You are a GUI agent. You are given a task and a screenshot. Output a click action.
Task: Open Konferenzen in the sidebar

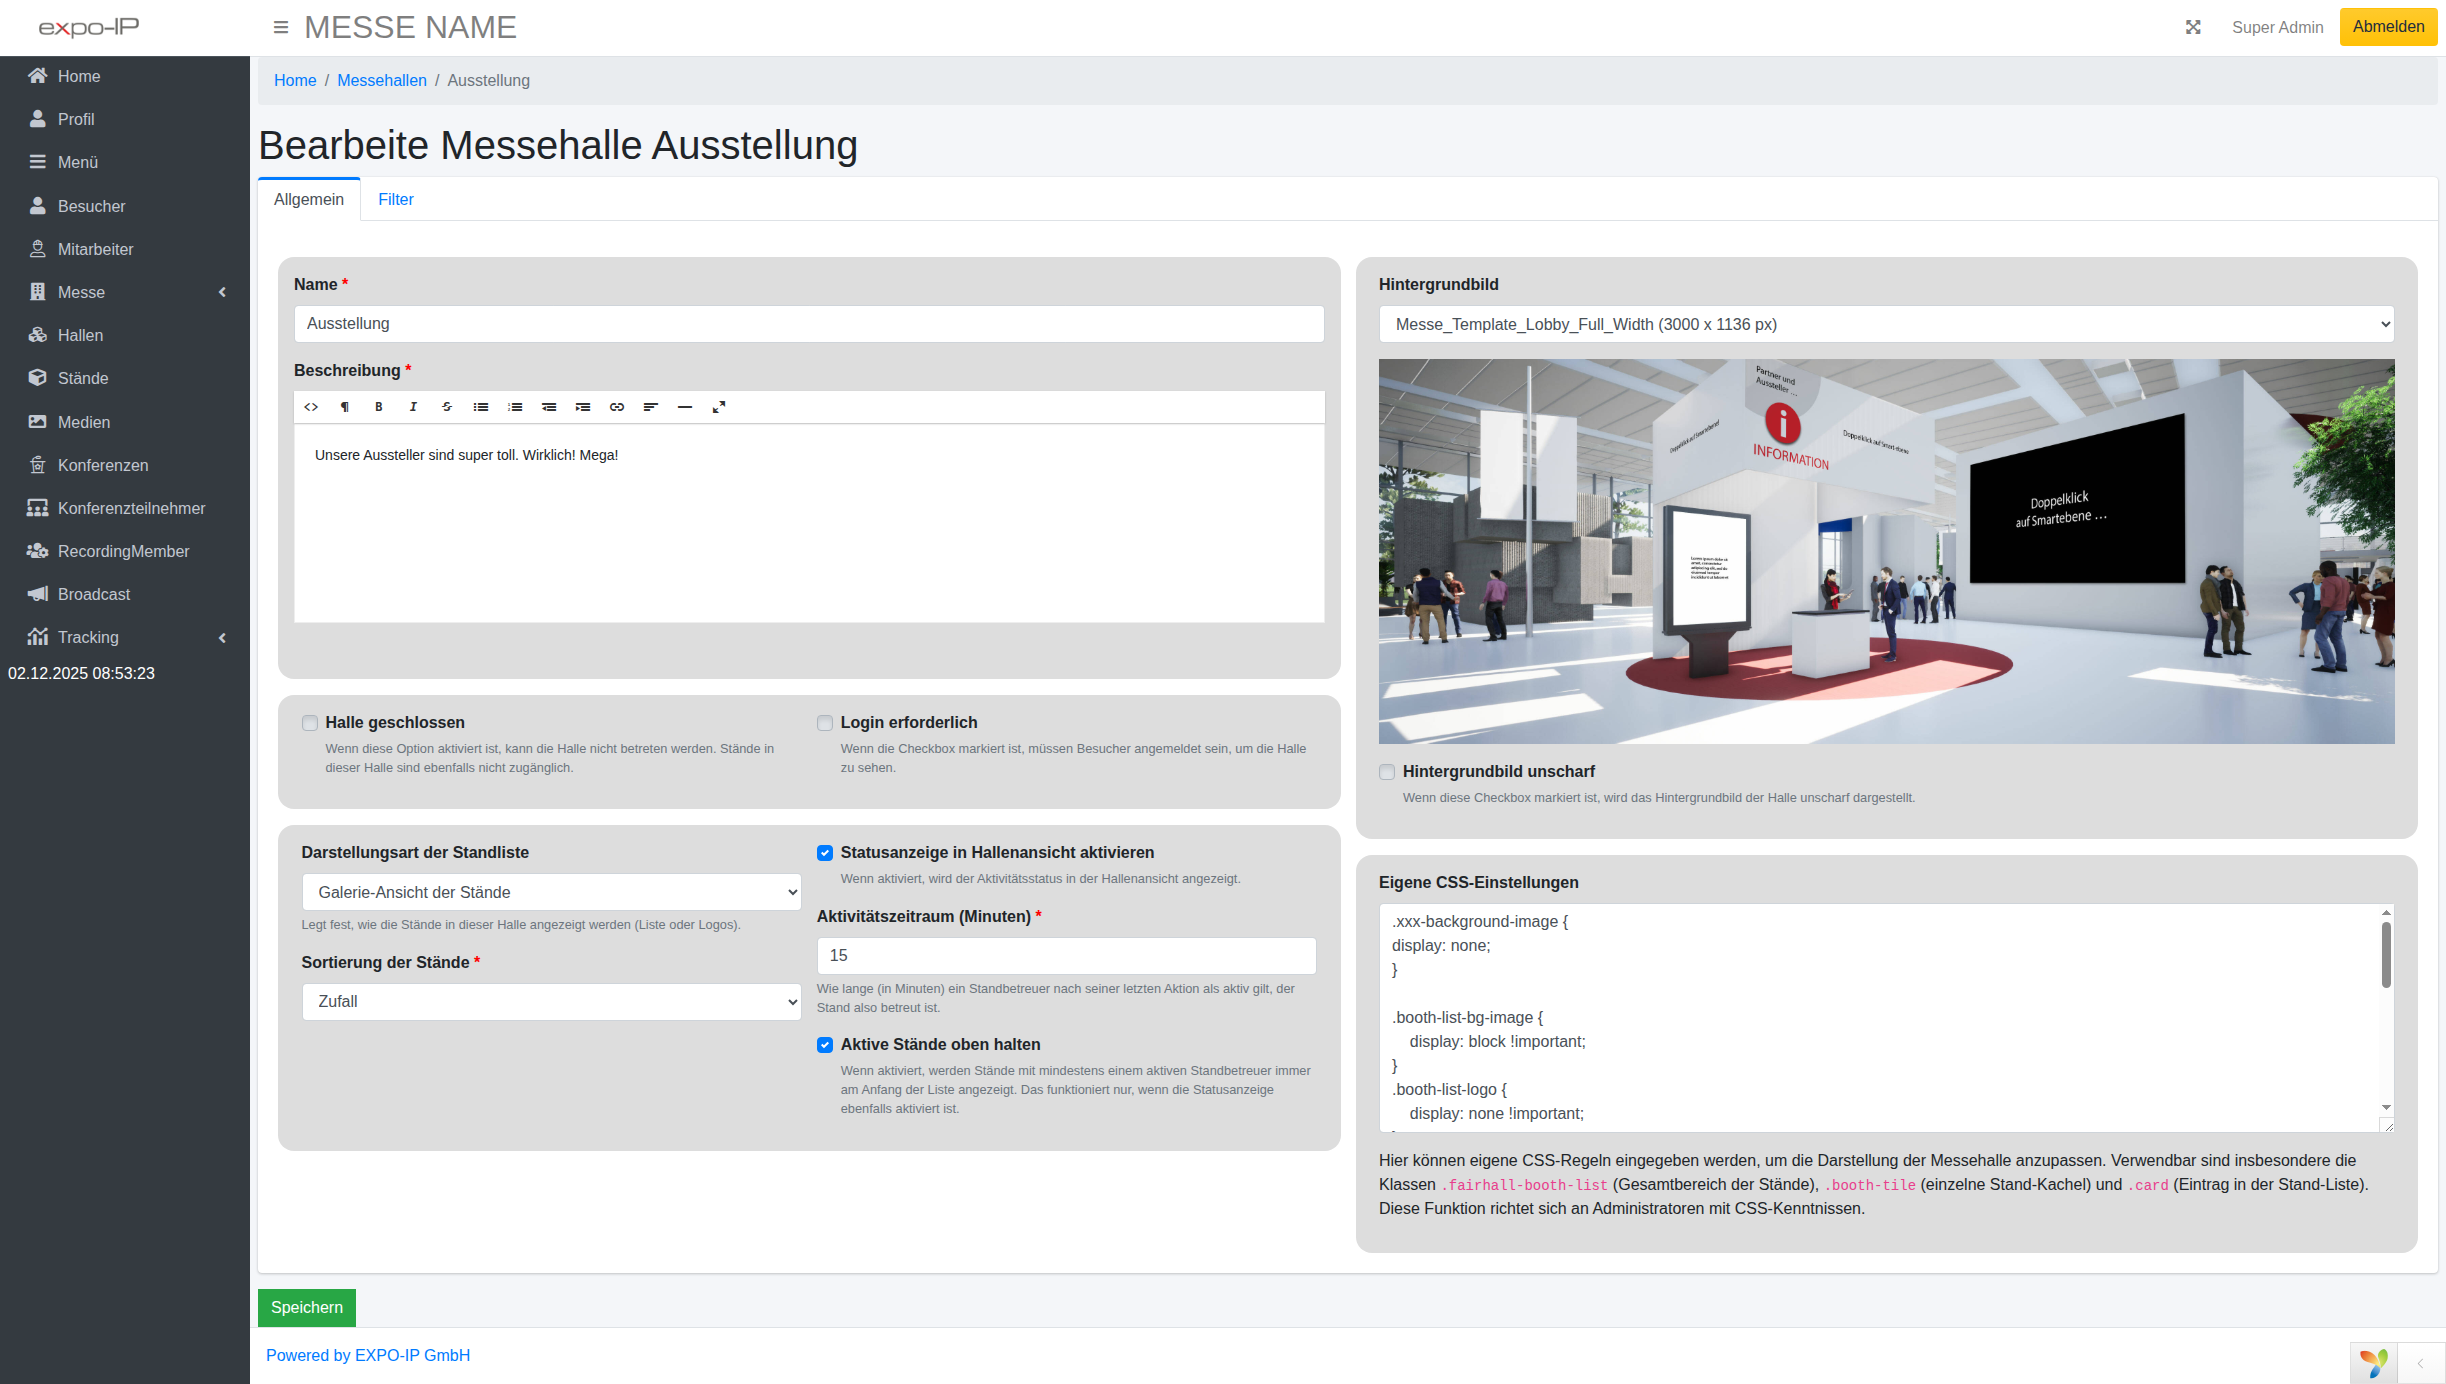(x=103, y=465)
